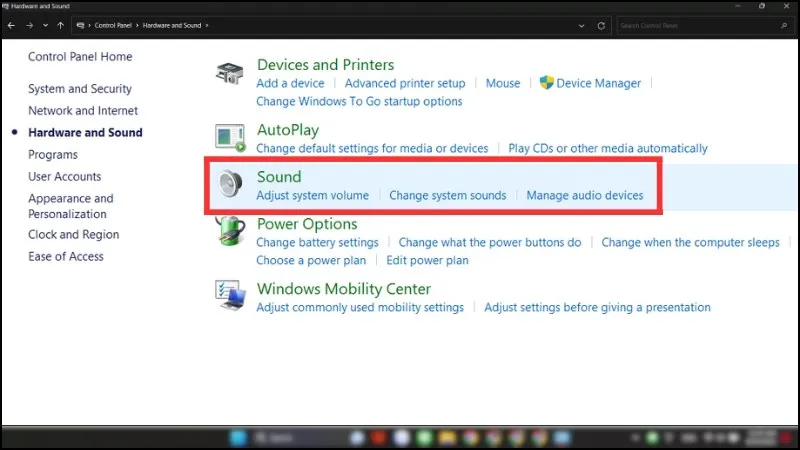Open Adjust system volume
Viewport: 800px width, 450px height.
click(312, 195)
